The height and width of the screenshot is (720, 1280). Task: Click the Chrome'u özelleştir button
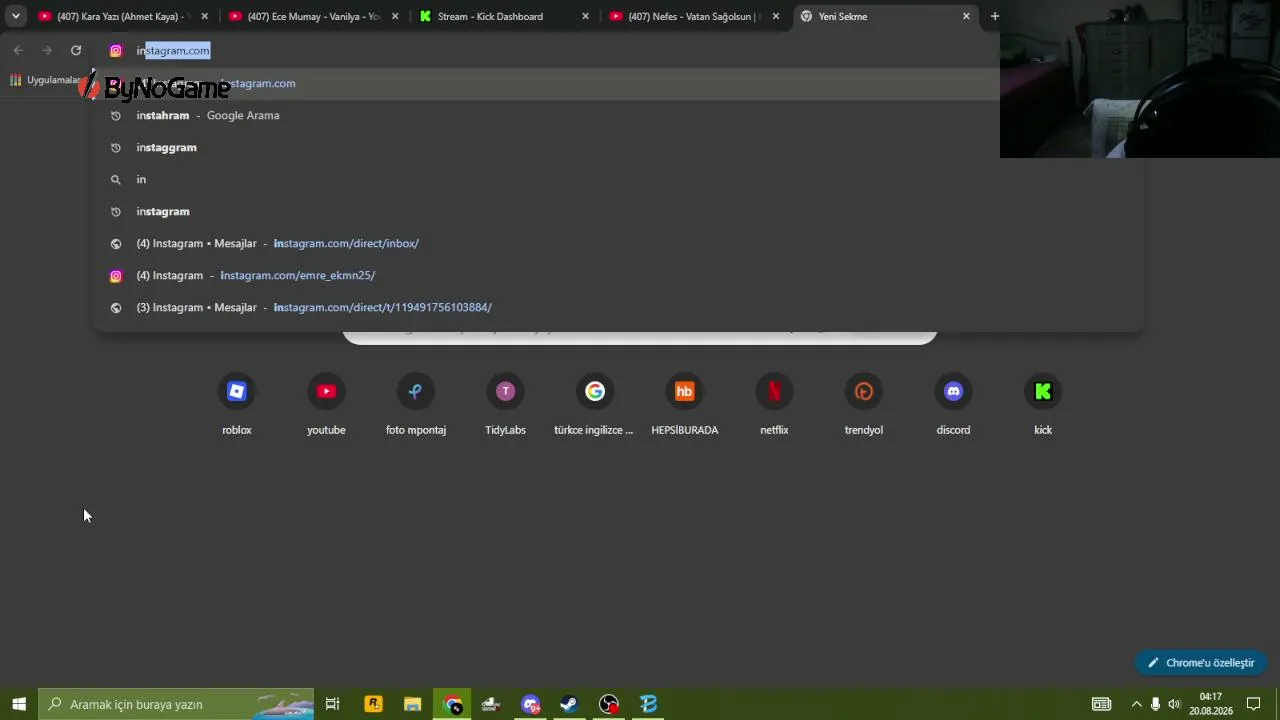tap(1201, 663)
